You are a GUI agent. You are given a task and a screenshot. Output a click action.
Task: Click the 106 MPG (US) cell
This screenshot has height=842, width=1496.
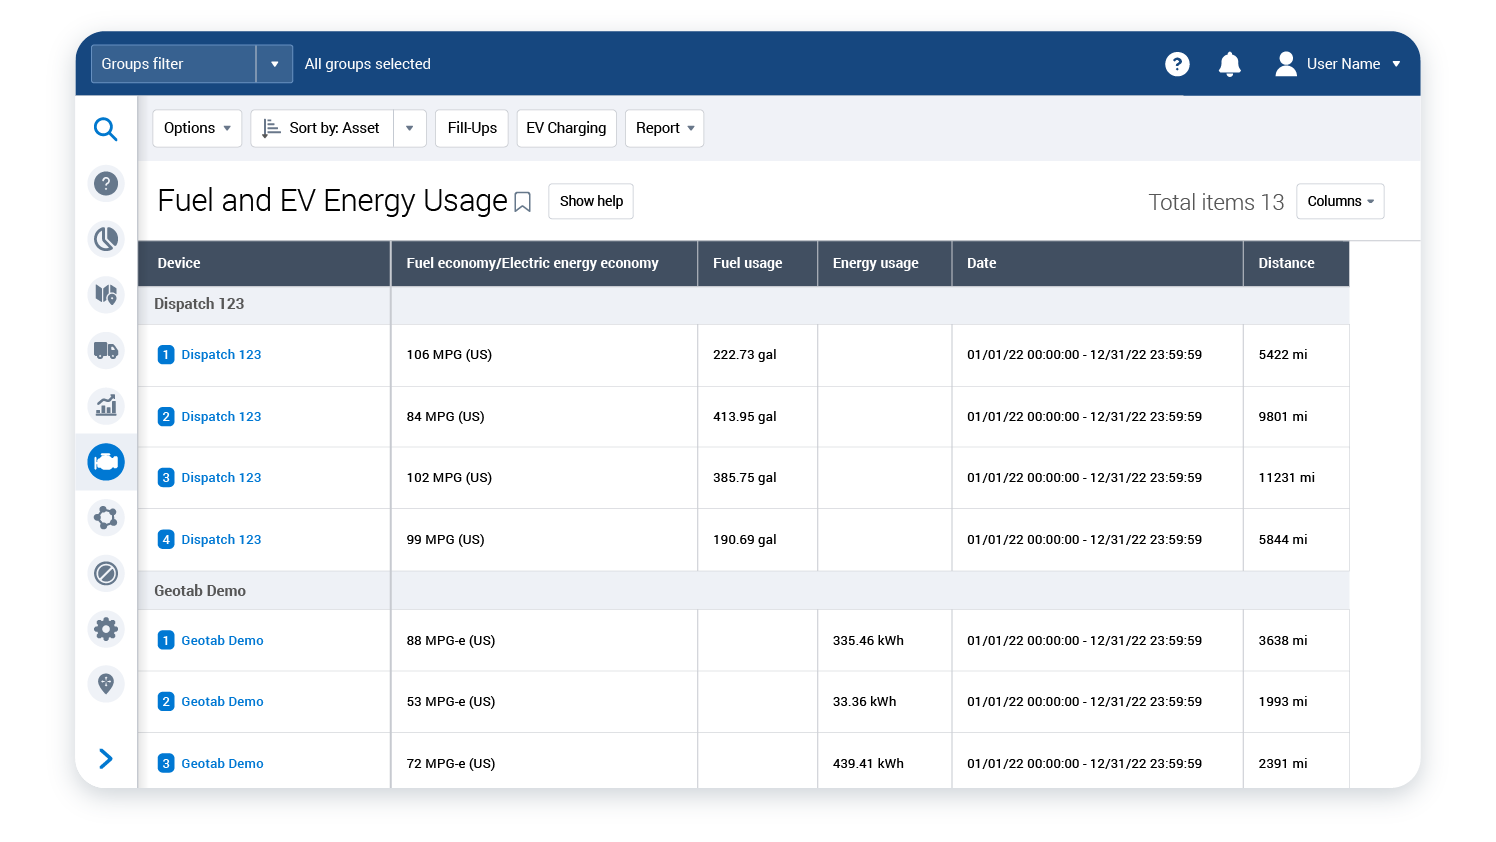[x=544, y=355]
